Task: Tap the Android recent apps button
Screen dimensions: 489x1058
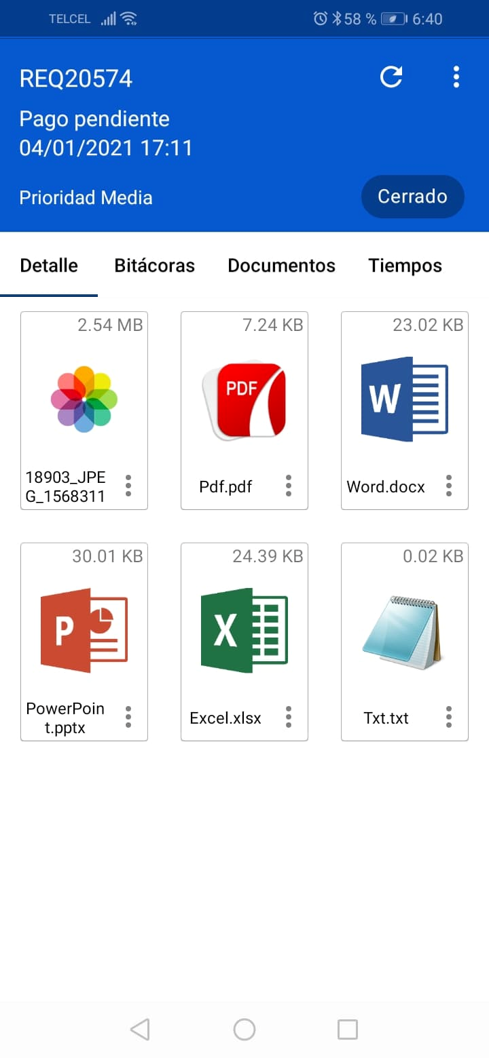Action: pyautogui.click(x=347, y=1030)
